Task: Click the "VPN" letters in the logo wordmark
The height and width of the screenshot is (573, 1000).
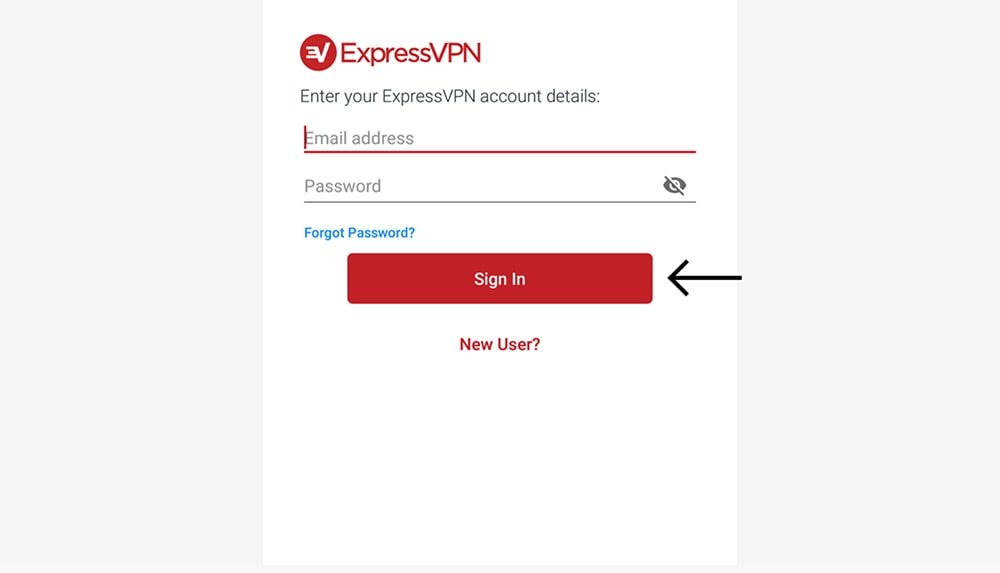Action: (456, 53)
